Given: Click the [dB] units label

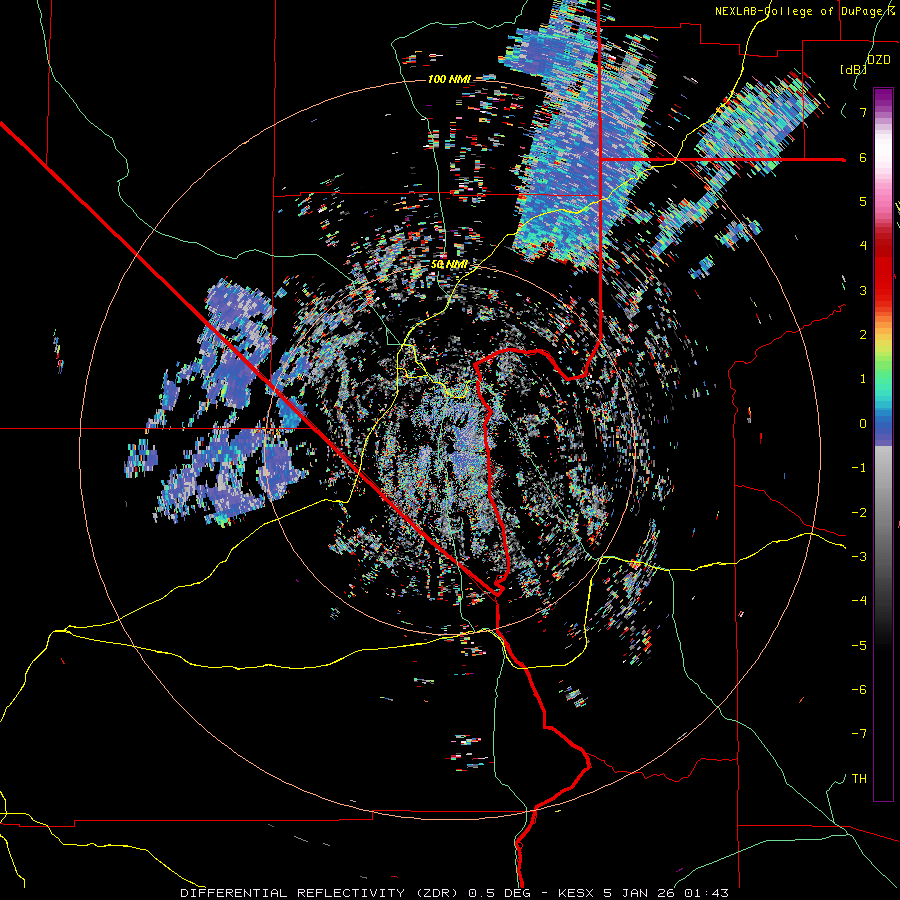Looking at the screenshot, I should pos(853,70).
